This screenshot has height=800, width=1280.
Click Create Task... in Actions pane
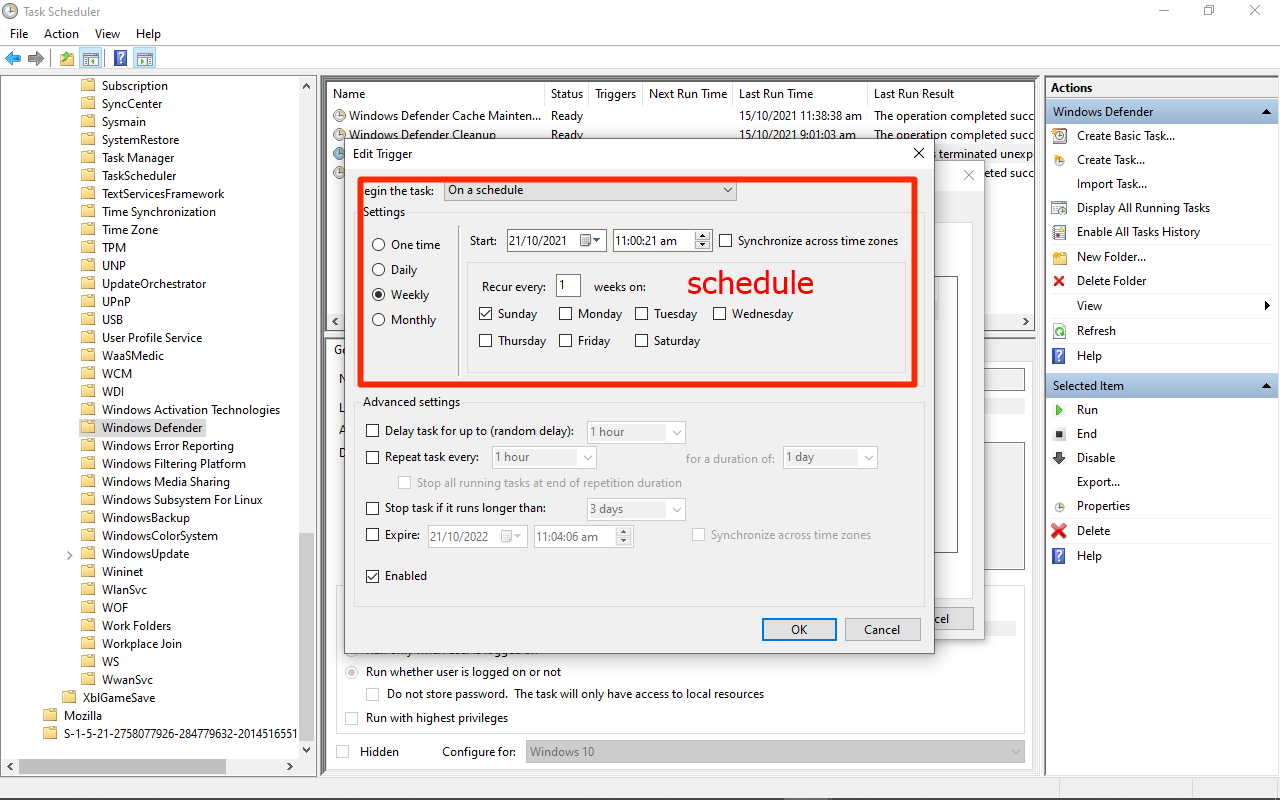point(1111,160)
